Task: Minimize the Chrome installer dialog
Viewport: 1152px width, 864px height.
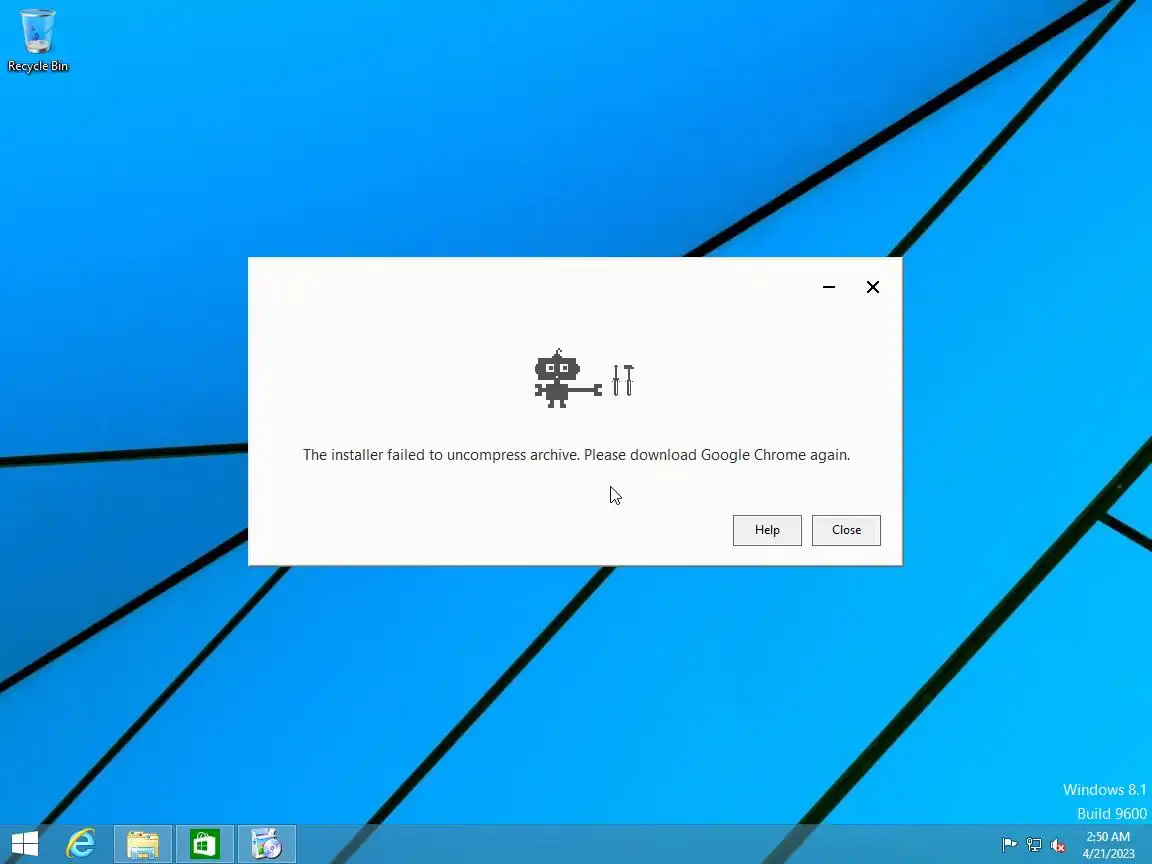Action: 829,287
